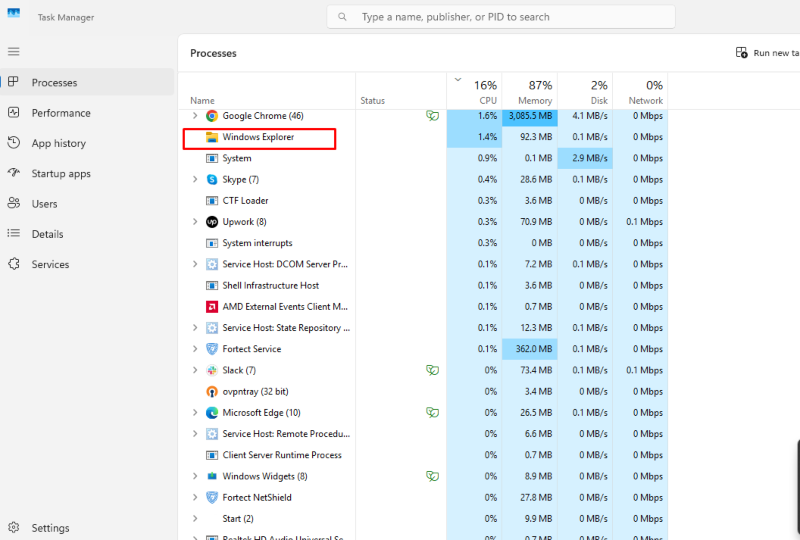Image resolution: width=800 pixels, height=540 pixels.
Task: Click the efficiency mode leaf for Google Chrome
Action: point(432,116)
